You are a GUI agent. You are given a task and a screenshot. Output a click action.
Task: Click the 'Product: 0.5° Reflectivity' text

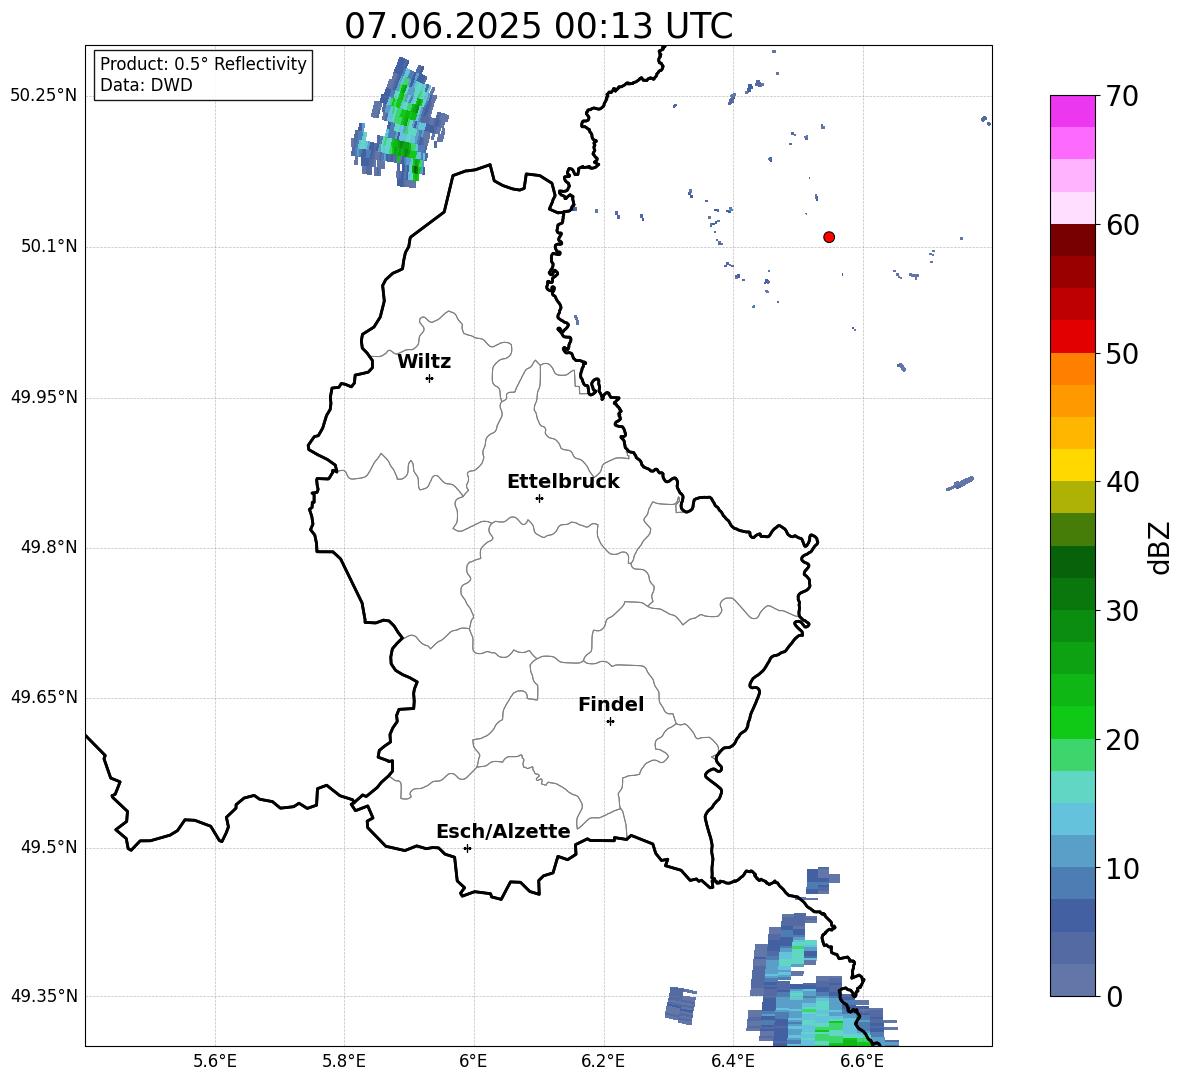tap(203, 64)
